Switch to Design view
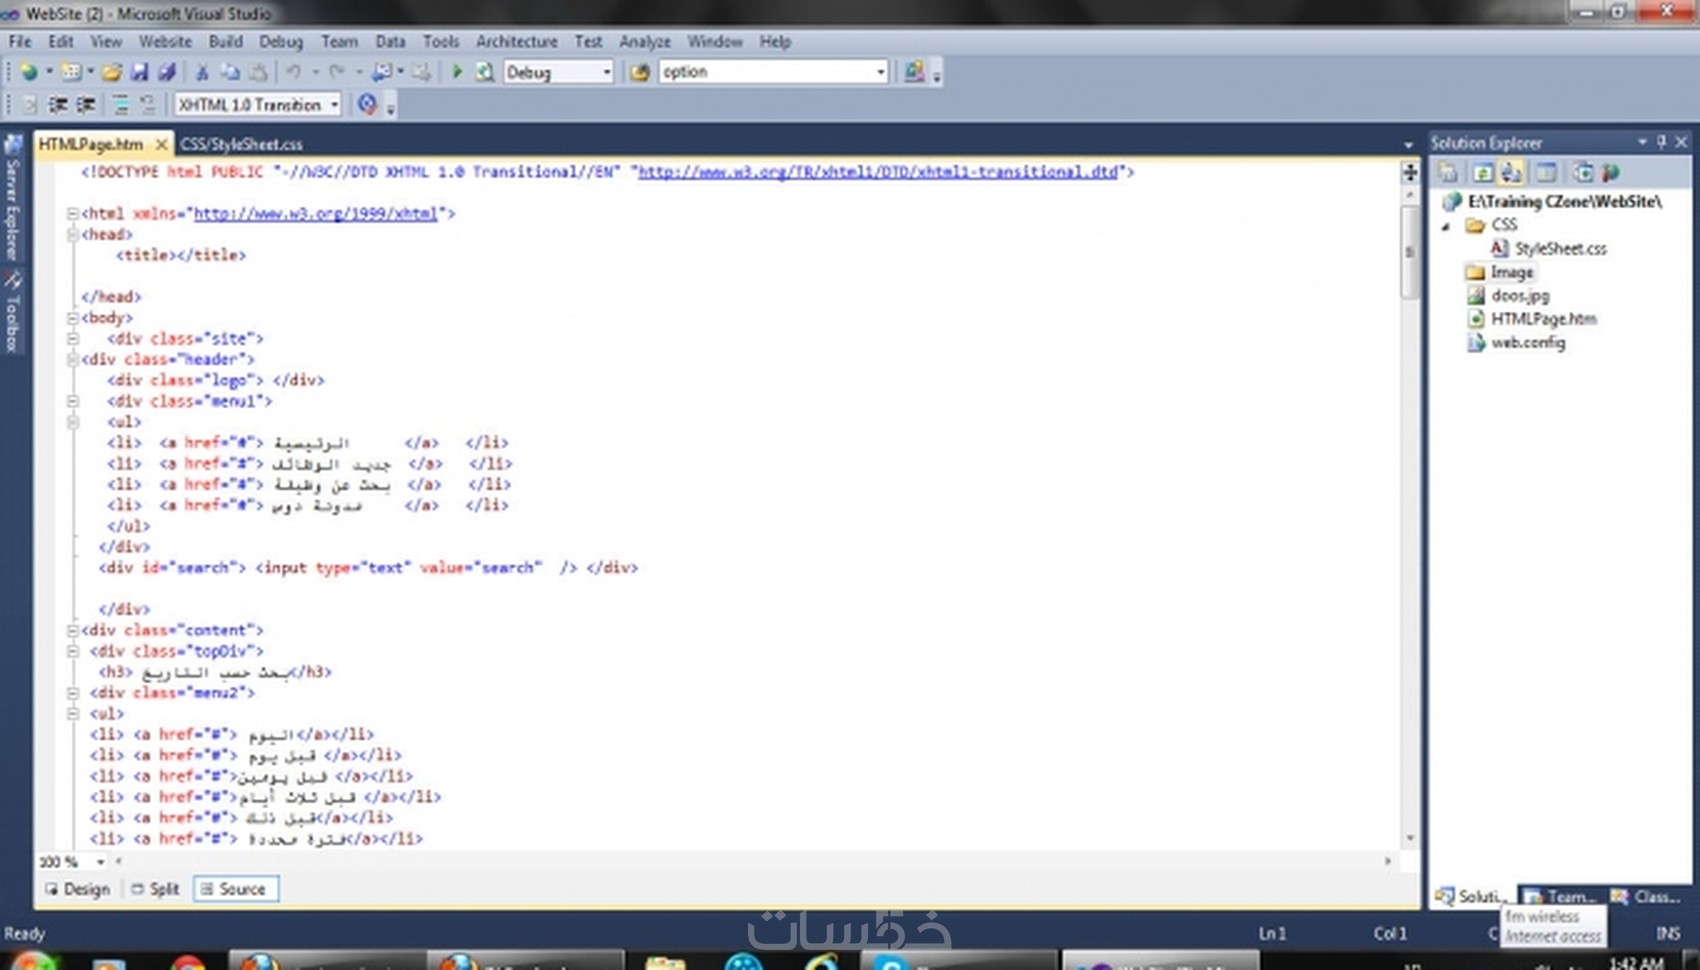1700x970 pixels. coord(78,888)
